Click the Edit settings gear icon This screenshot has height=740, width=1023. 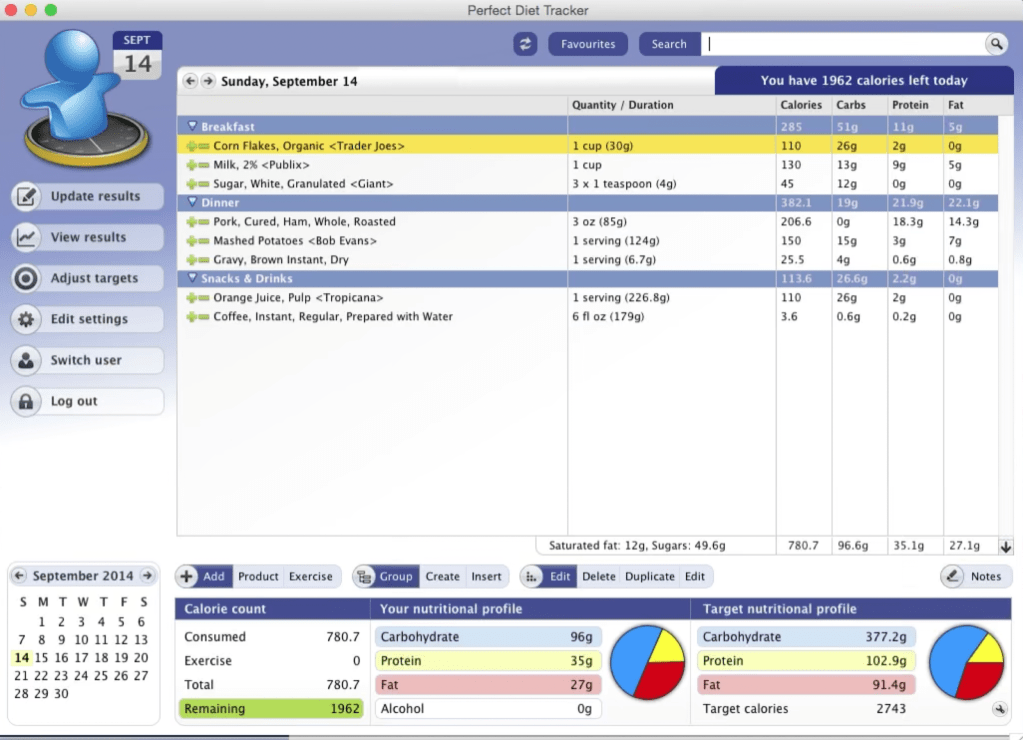(x=27, y=319)
